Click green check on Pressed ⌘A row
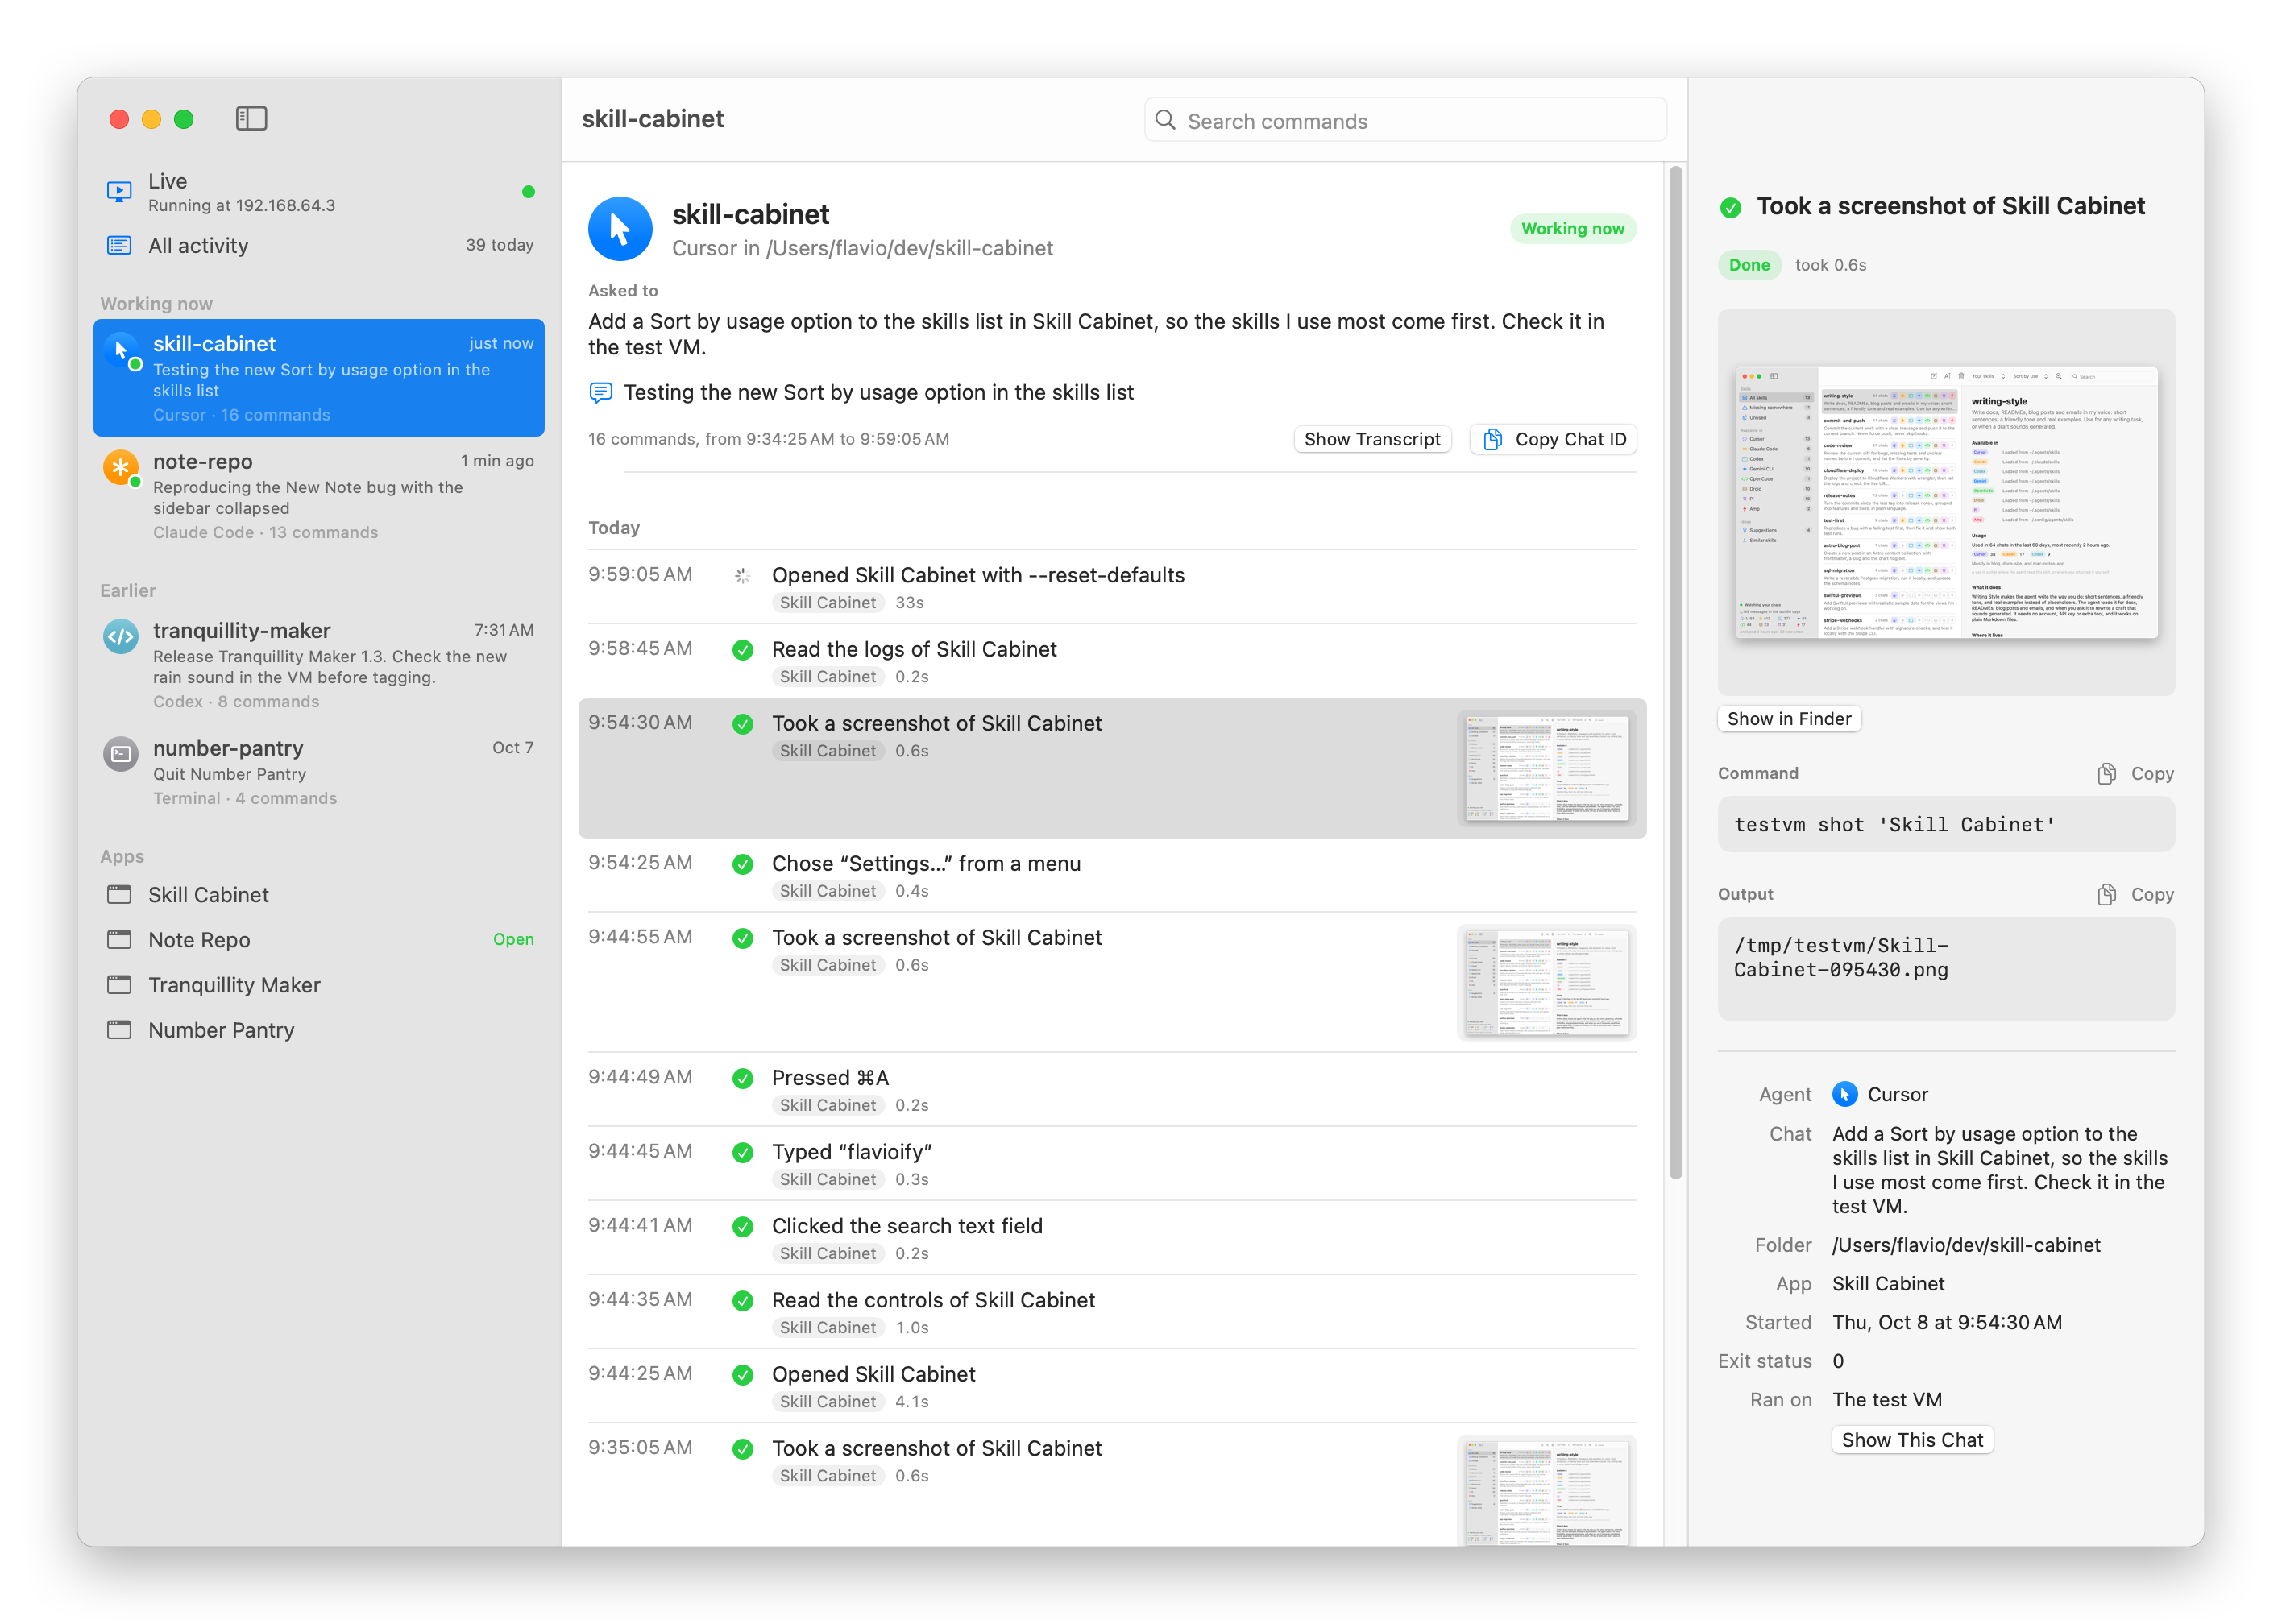Image resolution: width=2282 pixels, height=1624 pixels. [x=742, y=1079]
